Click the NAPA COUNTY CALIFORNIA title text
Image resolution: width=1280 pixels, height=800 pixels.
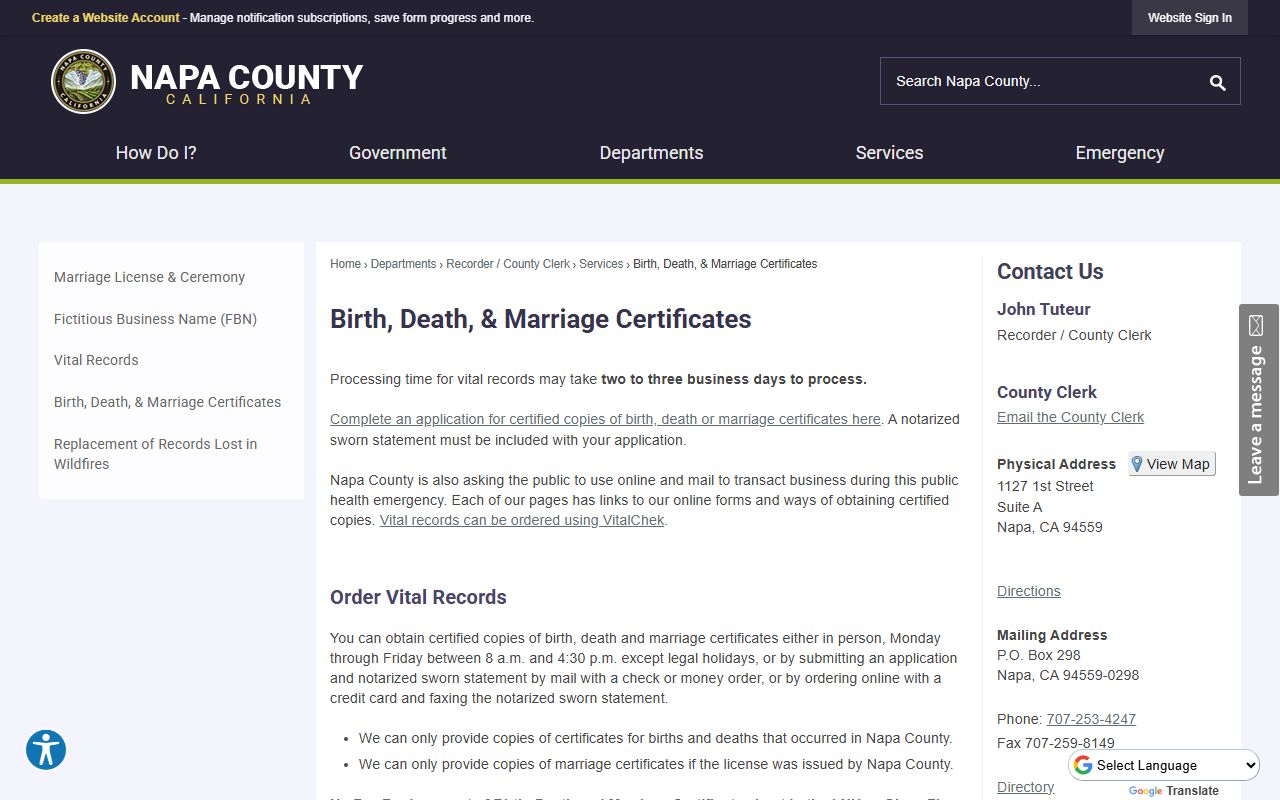246,83
